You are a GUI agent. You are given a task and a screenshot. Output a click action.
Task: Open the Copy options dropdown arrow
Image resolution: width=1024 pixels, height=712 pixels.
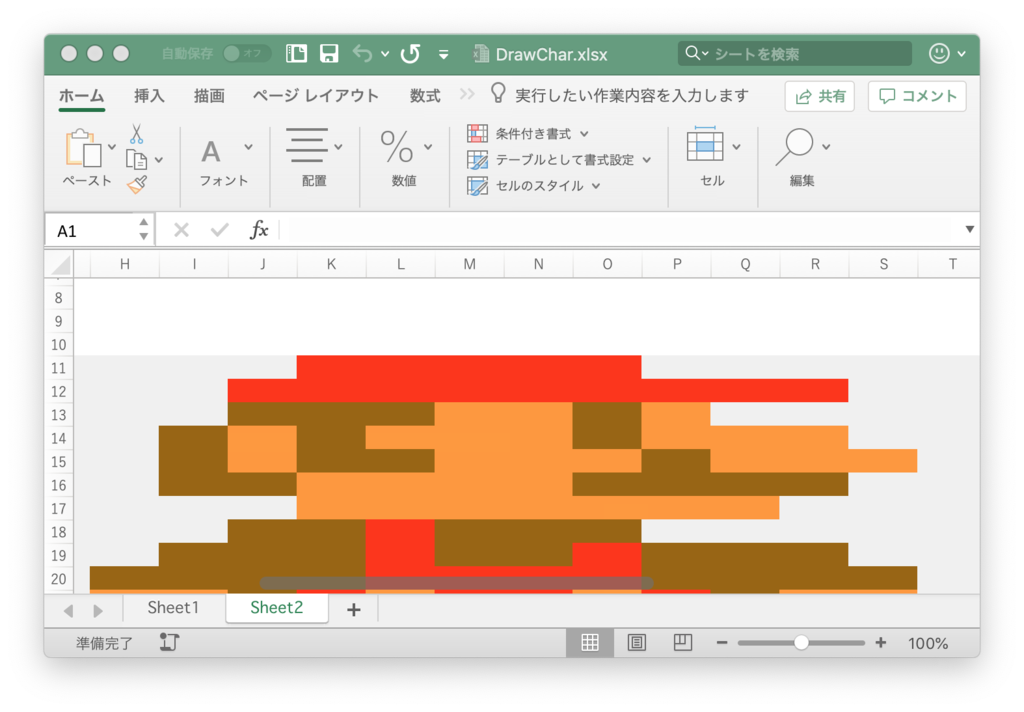[159, 160]
